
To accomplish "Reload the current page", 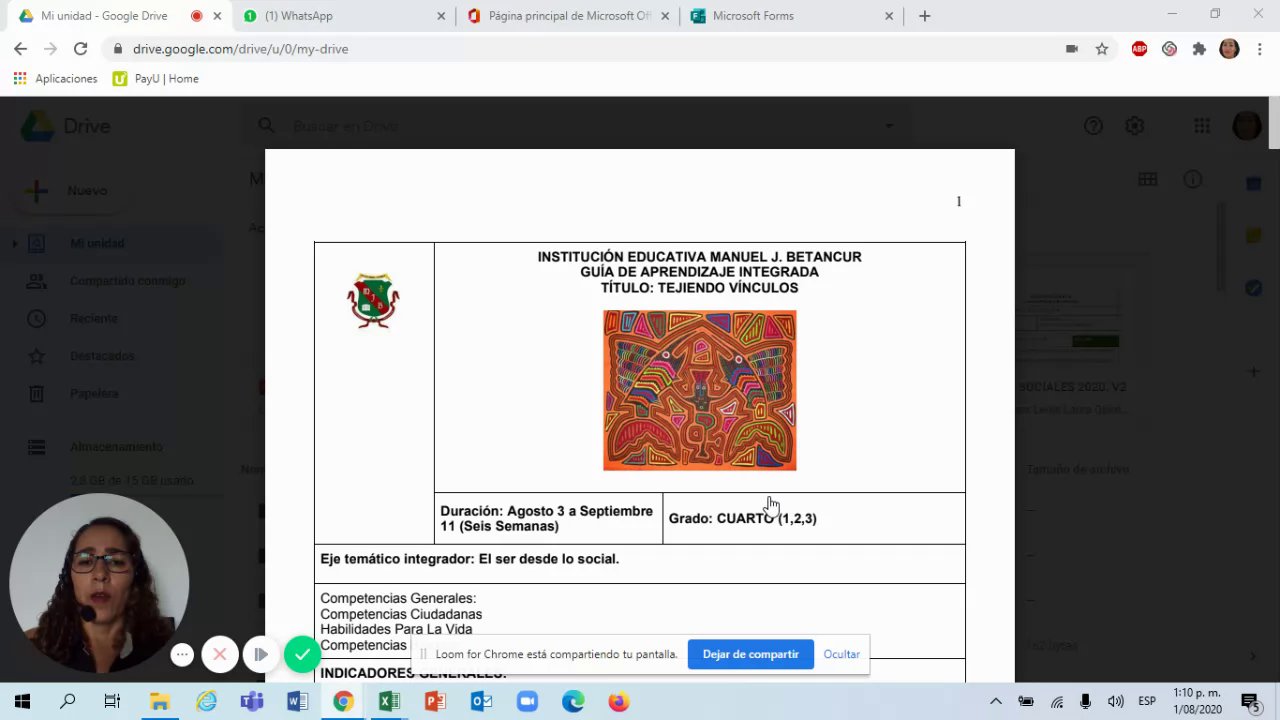I will pos(80,48).
